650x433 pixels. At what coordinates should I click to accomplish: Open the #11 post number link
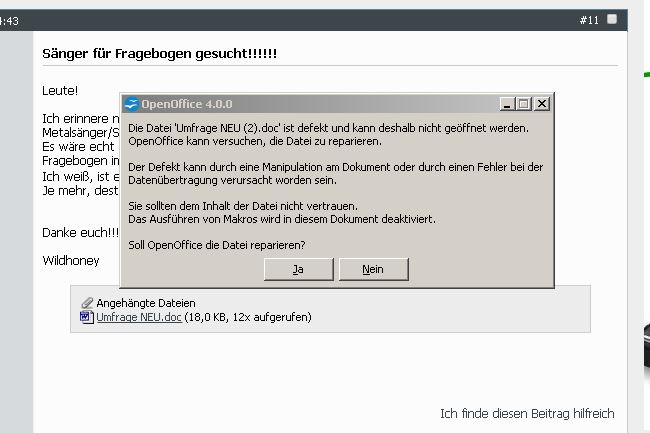(x=589, y=20)
